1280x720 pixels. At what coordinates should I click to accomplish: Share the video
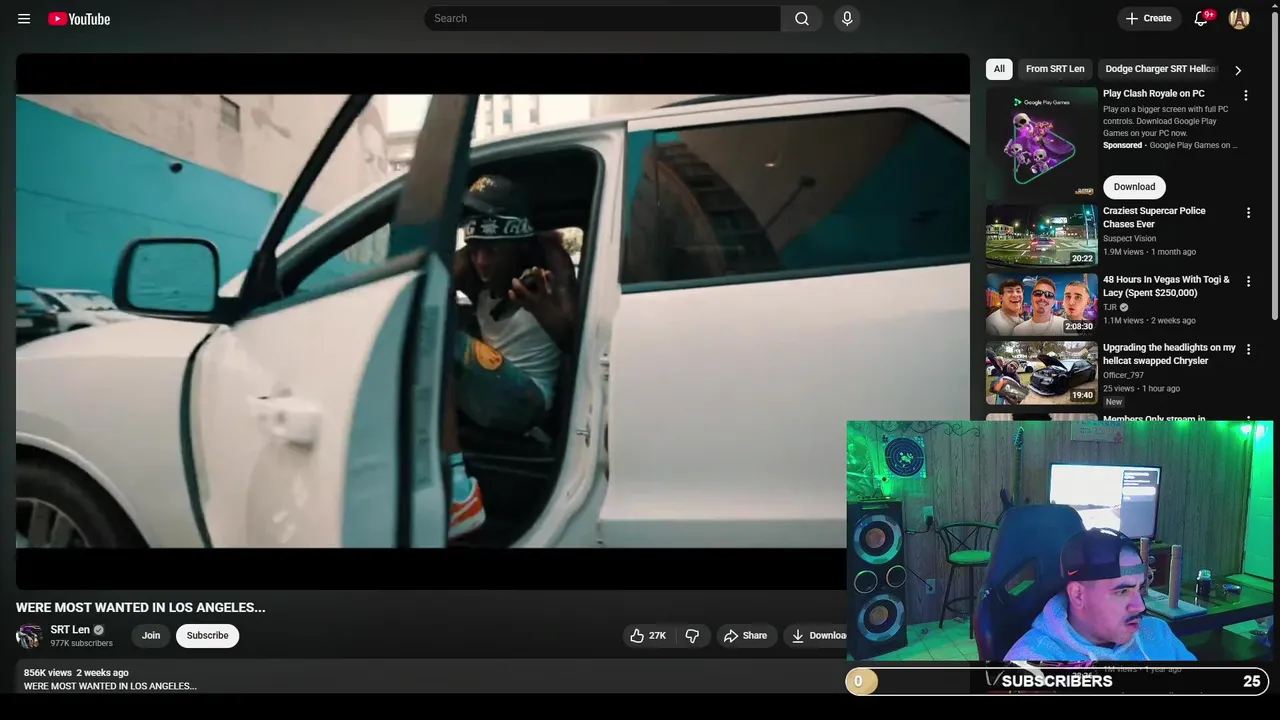point(745,636)
